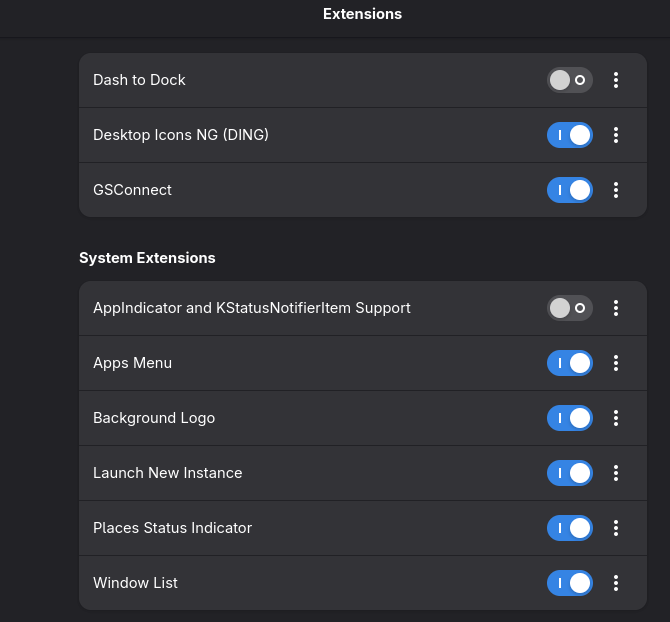This screenshot has width=670, height=622.
Task: Open Desktop Icons NG options menu
Action: coord(616,135)
